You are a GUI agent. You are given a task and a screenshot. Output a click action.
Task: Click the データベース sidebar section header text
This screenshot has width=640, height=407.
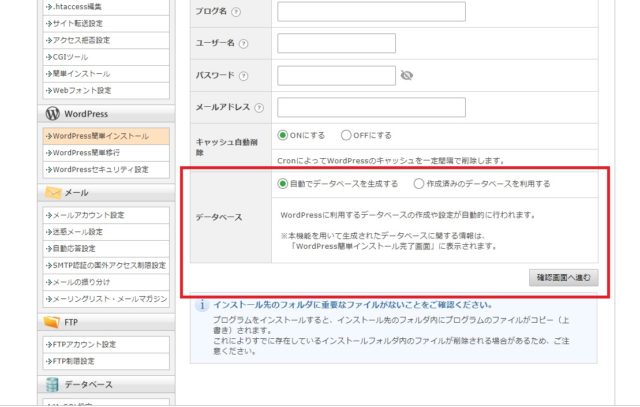tap(89, 385)
